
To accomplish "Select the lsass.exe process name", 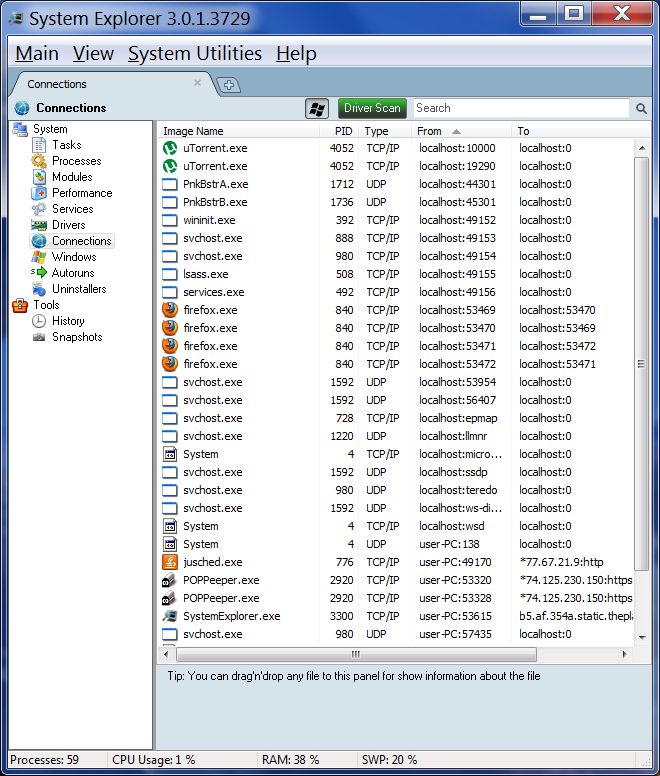I will click(206, 274).
